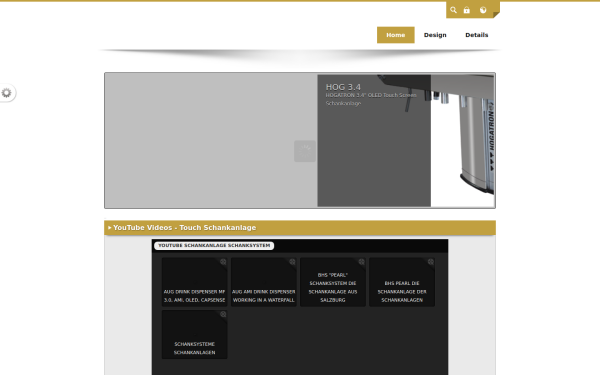Viewport: 600px width, 375px height.
Task: Click the globe language icon
Action: 483,10
